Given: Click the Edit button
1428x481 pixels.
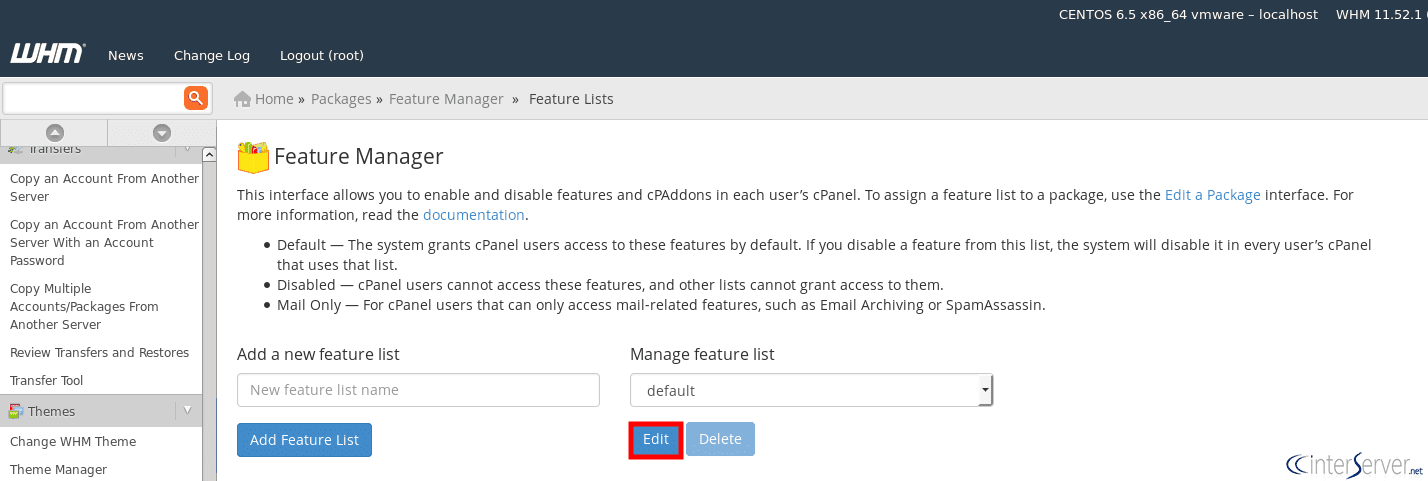Looking at the screenshot, I should click(656, 439).
